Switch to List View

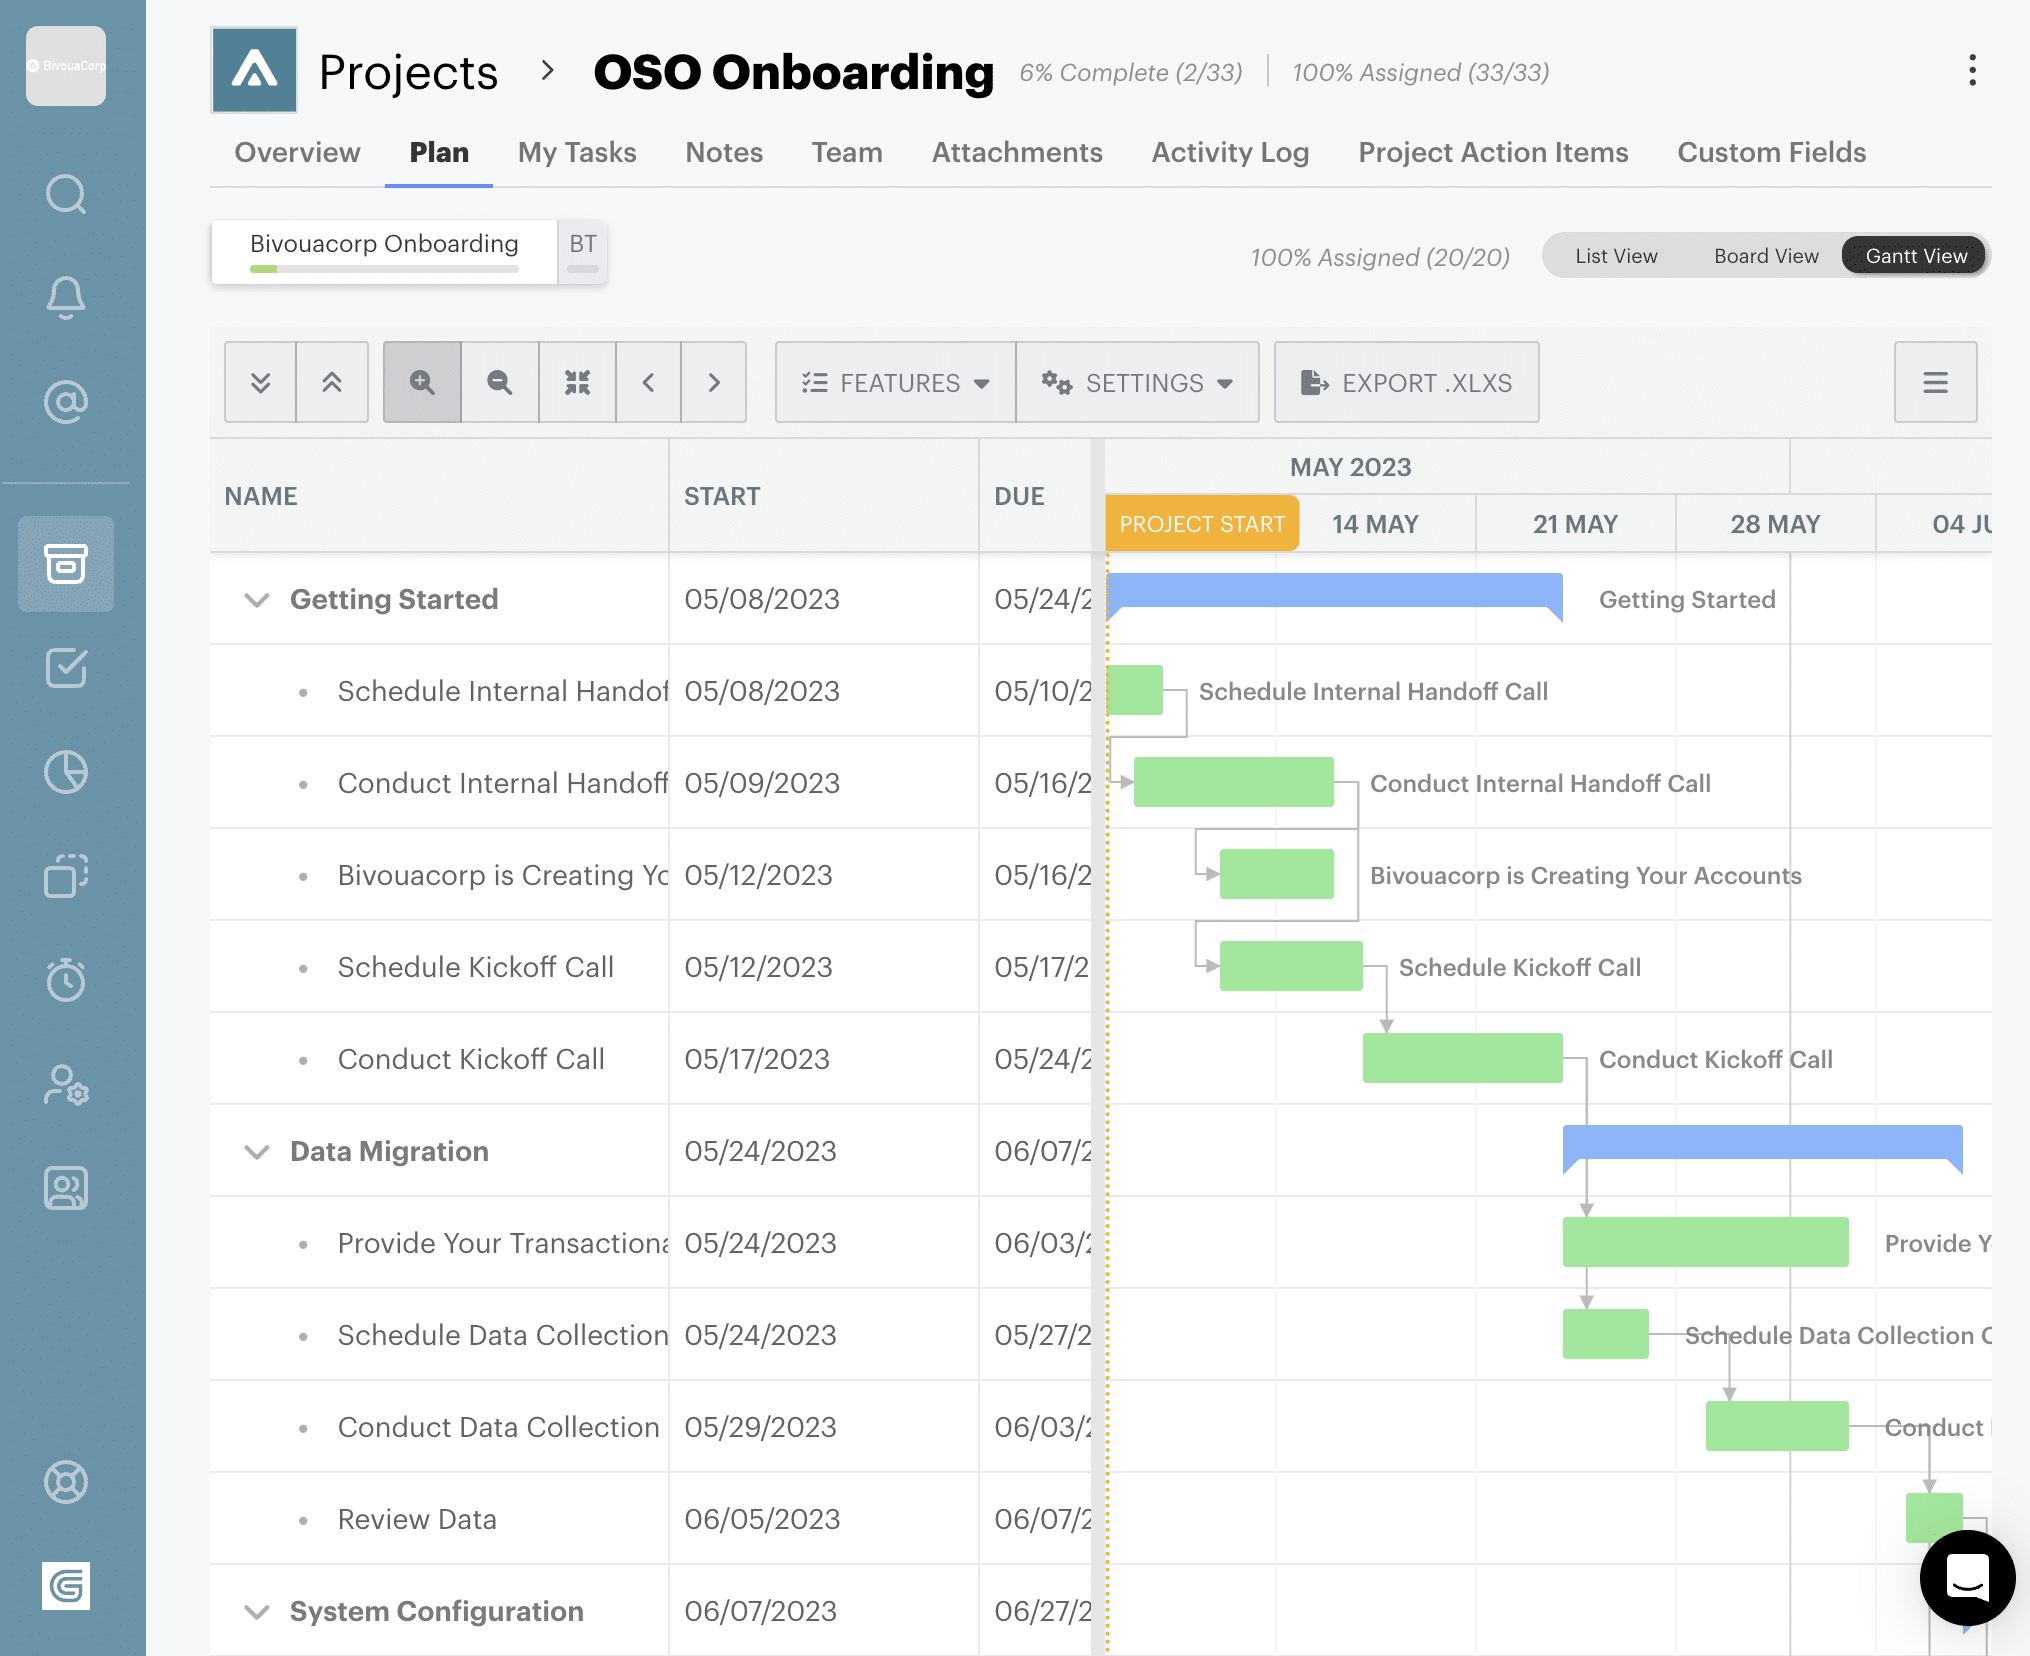pyautogui.click(x=1615, y=255)
